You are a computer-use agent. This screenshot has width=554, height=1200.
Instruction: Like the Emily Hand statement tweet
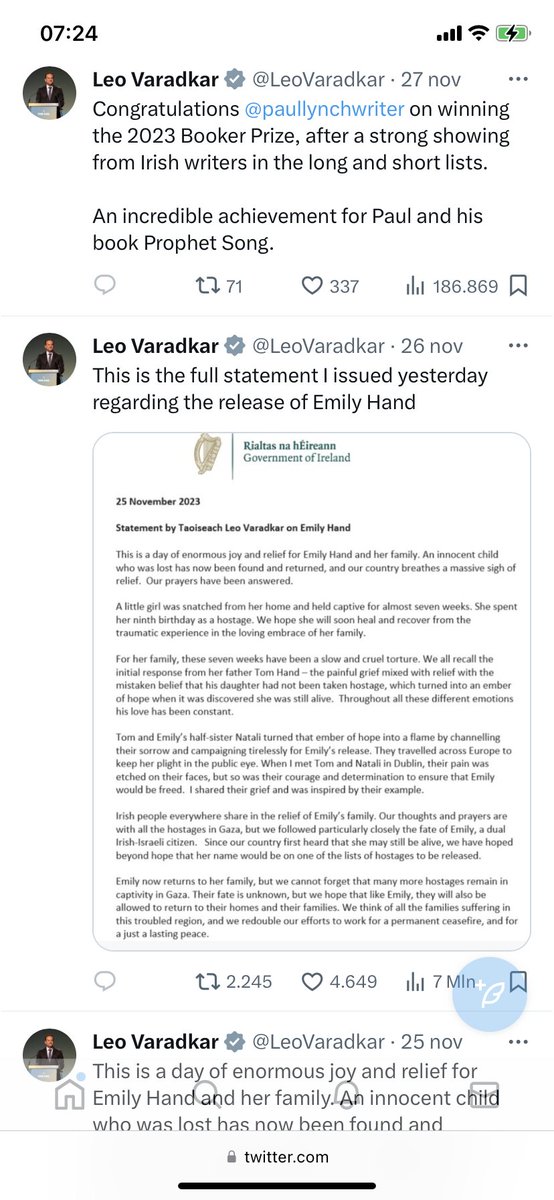click(x=340, y=981)
